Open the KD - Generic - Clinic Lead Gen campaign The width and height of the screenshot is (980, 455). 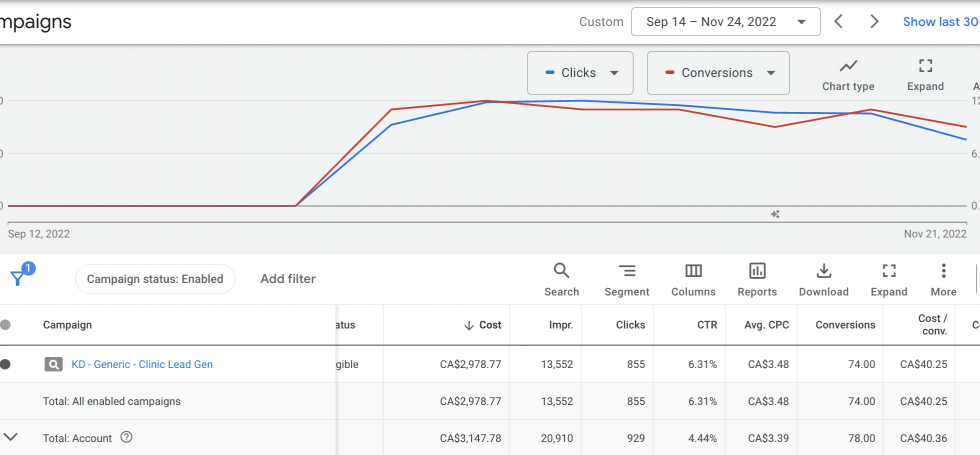(x=142, y=365)
